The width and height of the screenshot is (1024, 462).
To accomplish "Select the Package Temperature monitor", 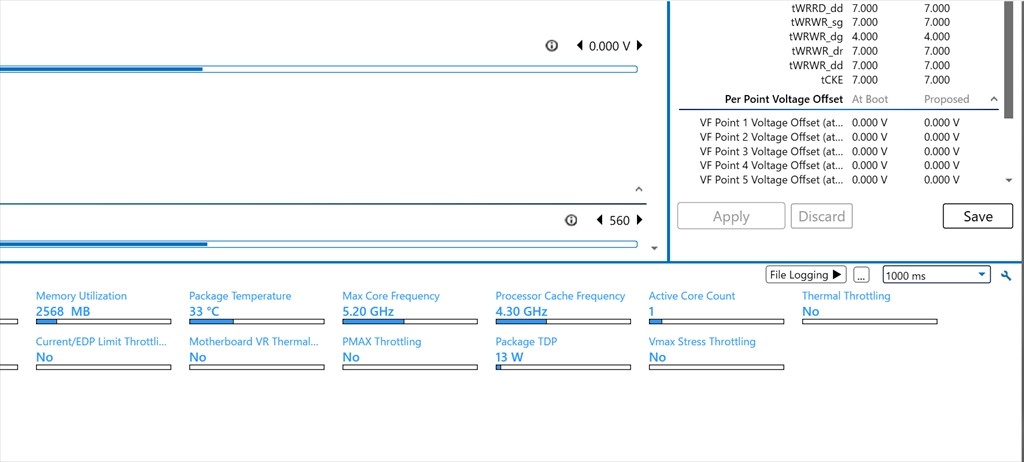I will click(240, 296).
